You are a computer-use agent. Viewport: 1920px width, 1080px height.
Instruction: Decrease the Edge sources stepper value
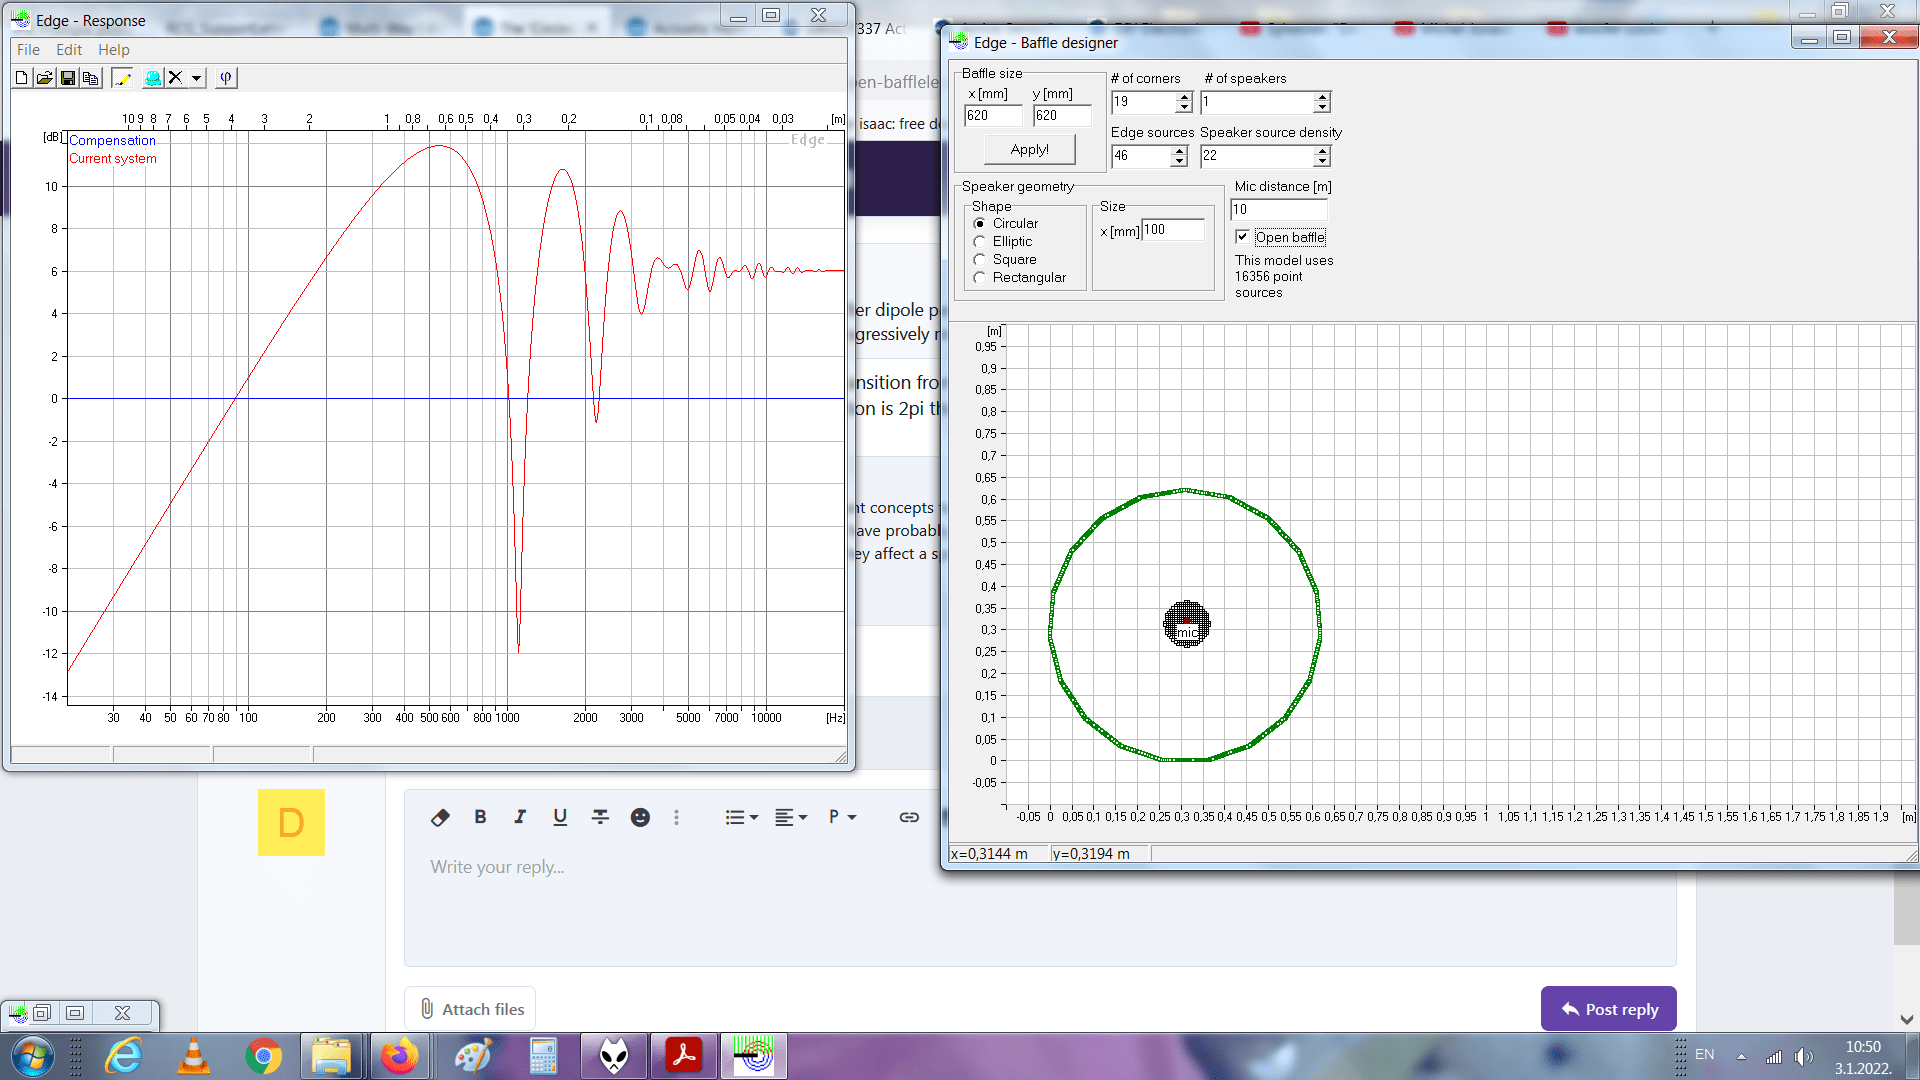coord(1180,161)
